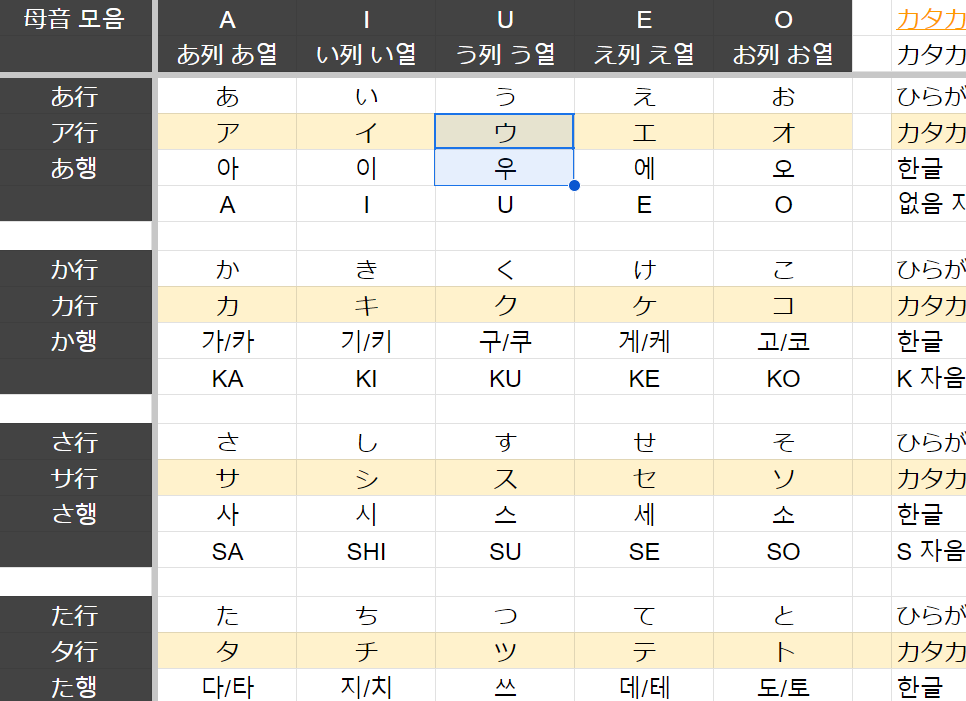The height and width of the screenshot is (701, 966).
Task: Click the 없음 note cell
Action: tap(930, 204)
